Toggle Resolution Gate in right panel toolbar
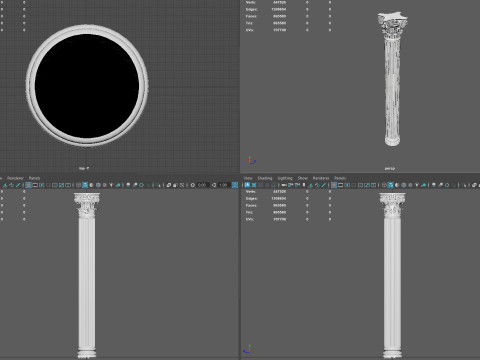 (x=347, y=185)
